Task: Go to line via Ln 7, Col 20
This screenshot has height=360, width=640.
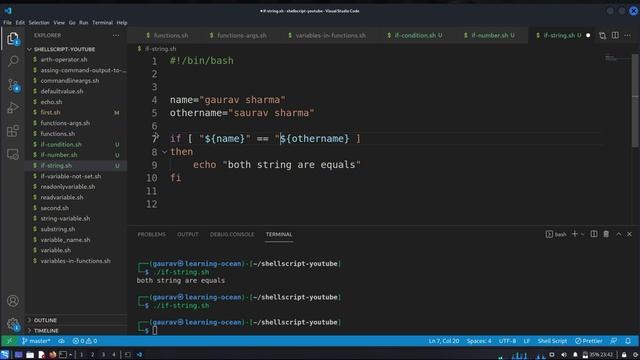Action: pyautogui.click(x=444, y=341)
